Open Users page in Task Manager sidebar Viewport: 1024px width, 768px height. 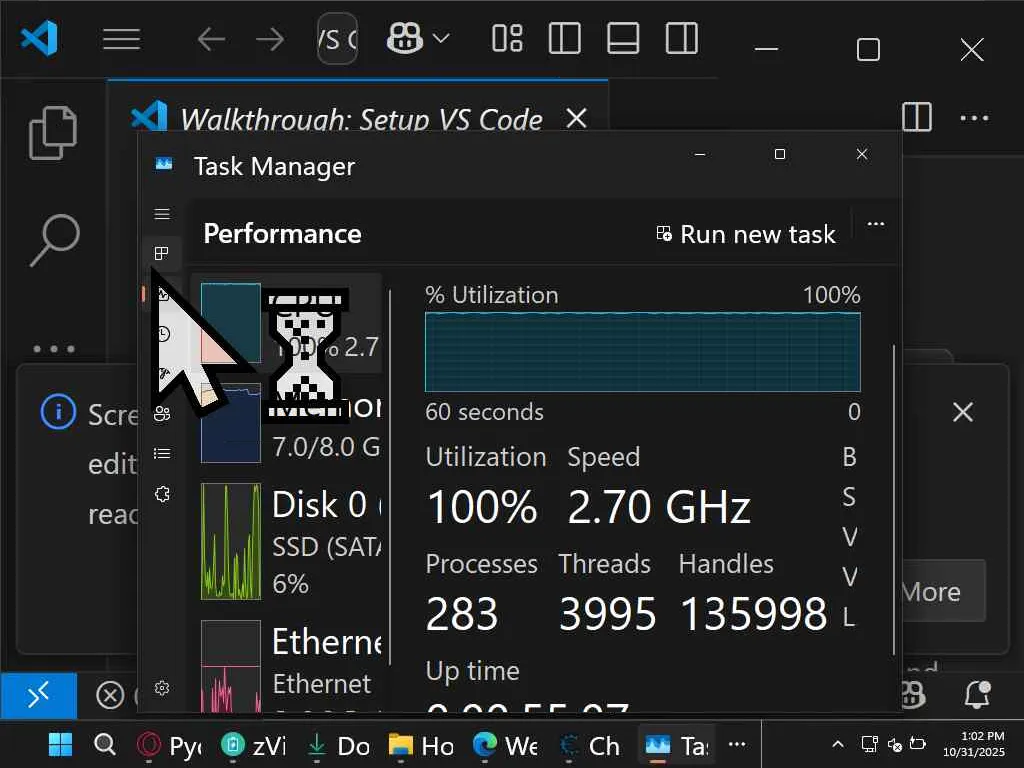(162, 414)
